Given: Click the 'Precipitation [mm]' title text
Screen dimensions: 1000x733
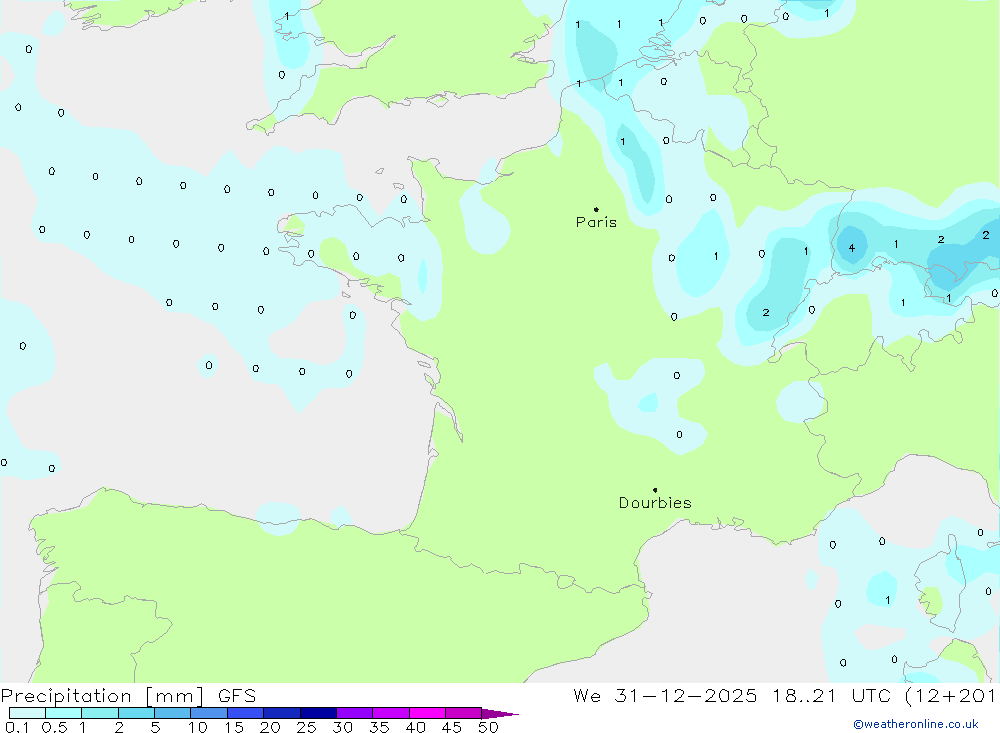Looking at the screenshot, I should pos(102,696).
